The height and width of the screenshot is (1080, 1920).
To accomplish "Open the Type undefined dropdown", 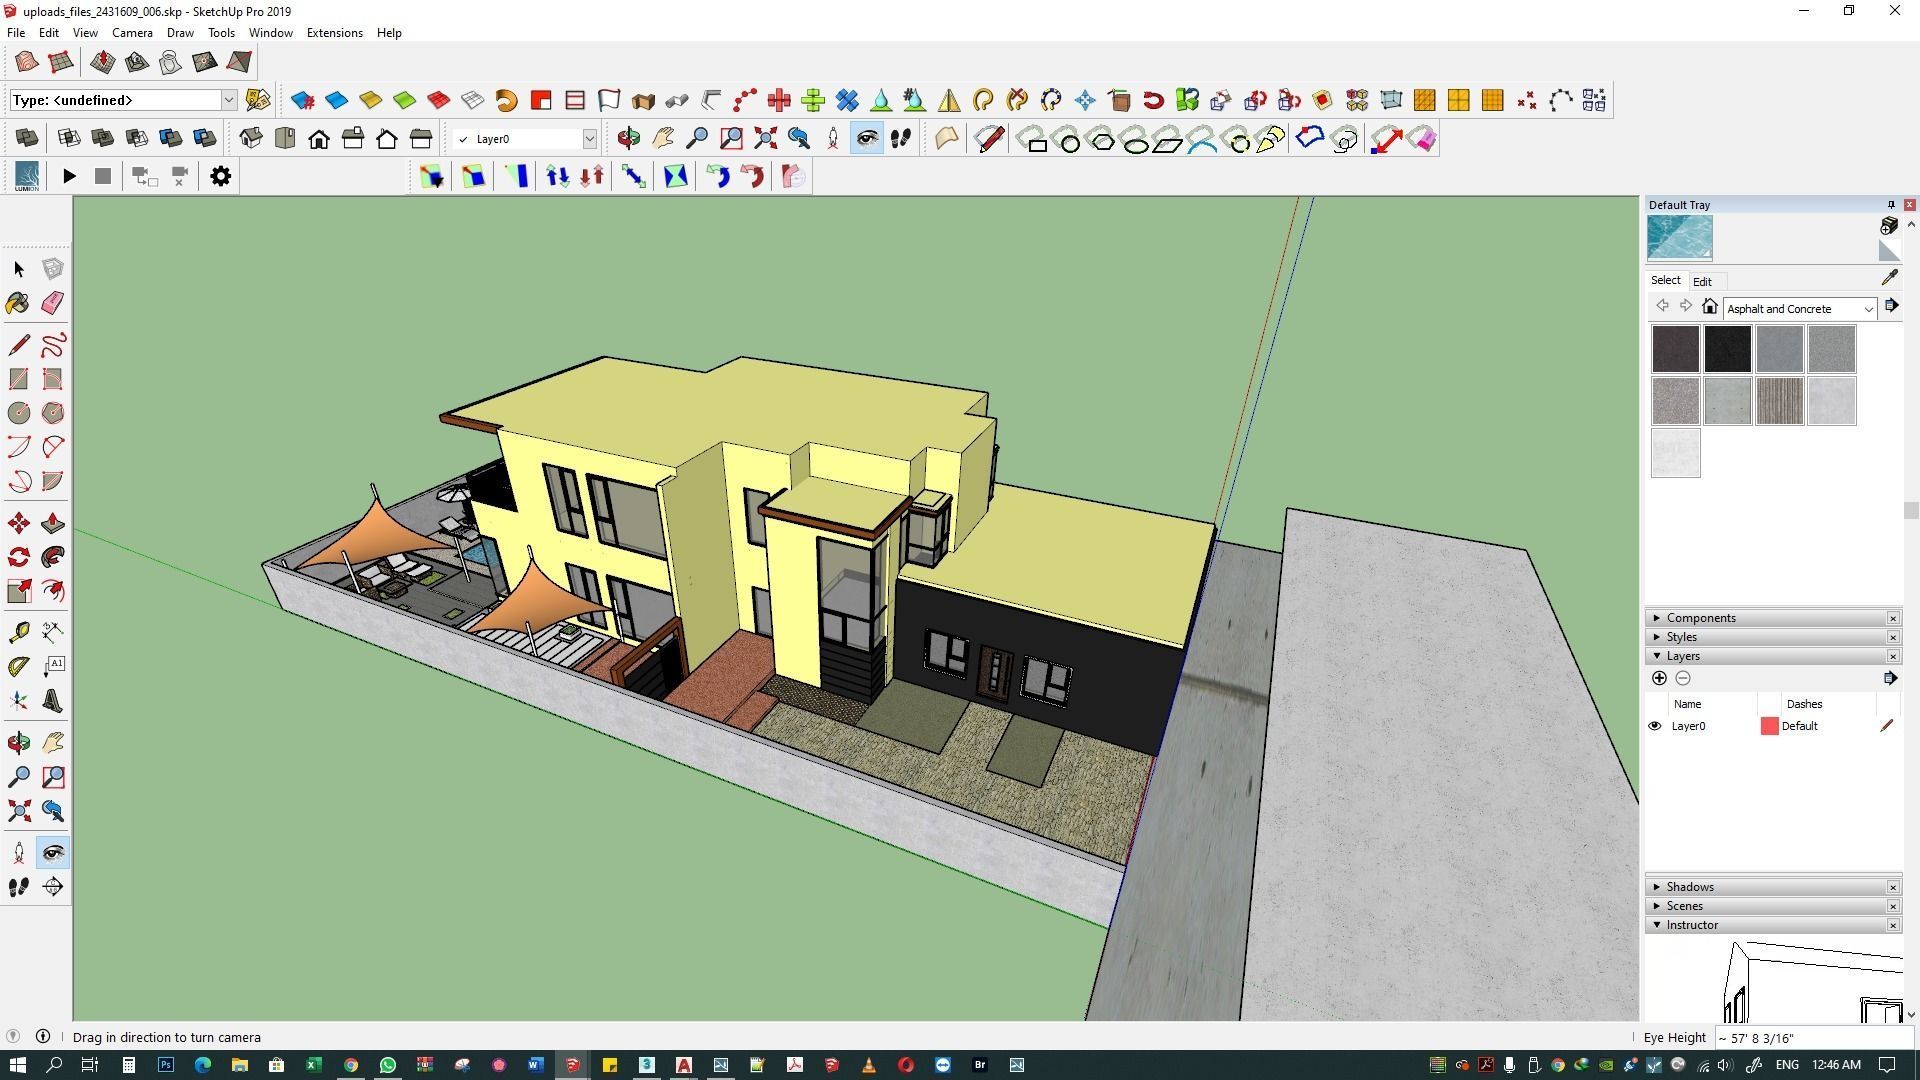I will point(228,100).
